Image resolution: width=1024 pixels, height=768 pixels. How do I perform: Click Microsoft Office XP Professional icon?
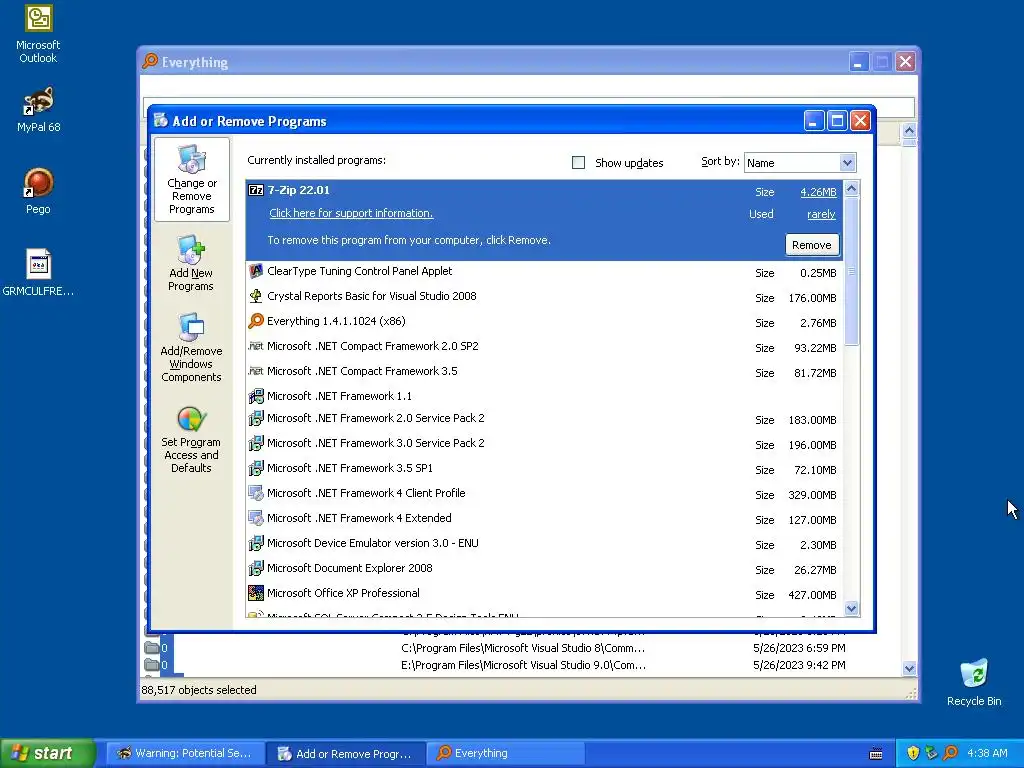point(256,593)
